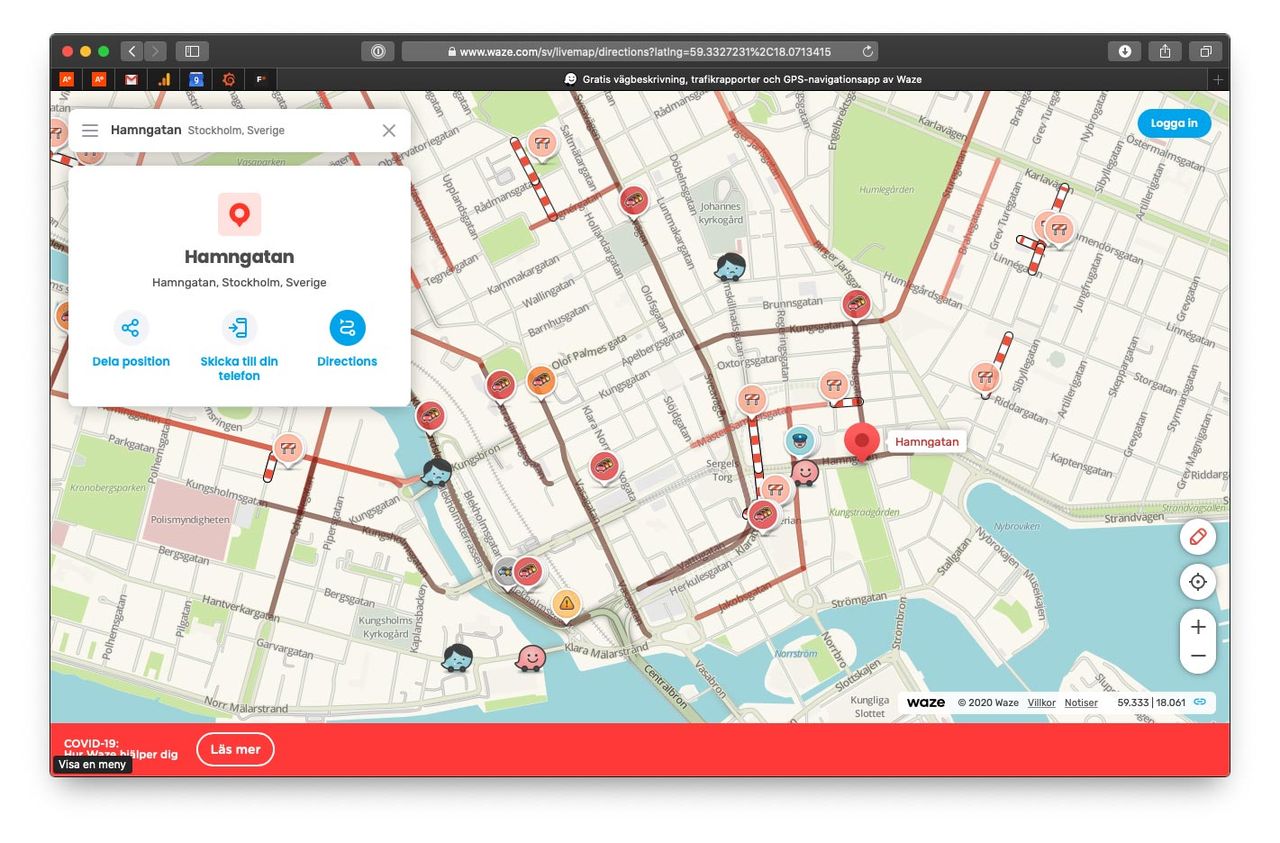Click the sad Wazer at Kungsbron
This screenshot has width=1280, height=843.
tap(436, 471)
